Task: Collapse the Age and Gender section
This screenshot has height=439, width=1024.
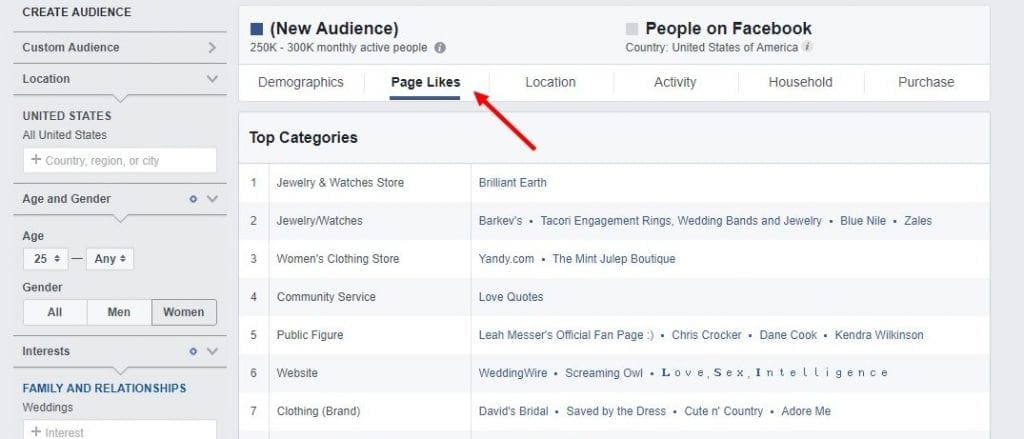Action: (212, 199)
